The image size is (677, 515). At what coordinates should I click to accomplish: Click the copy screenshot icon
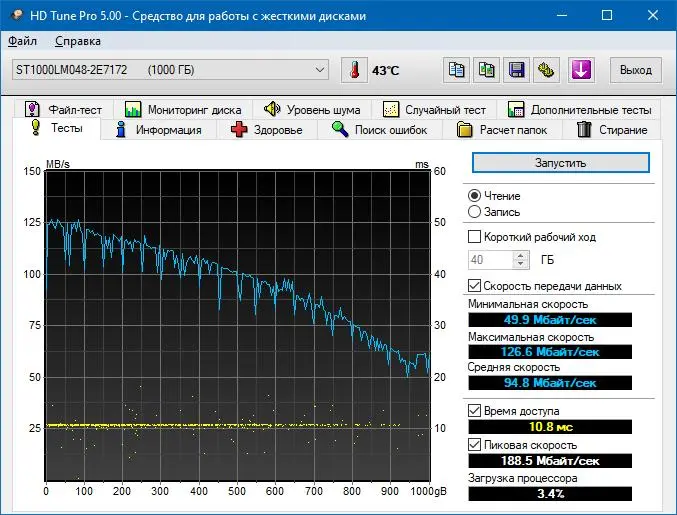click(487, 70)
